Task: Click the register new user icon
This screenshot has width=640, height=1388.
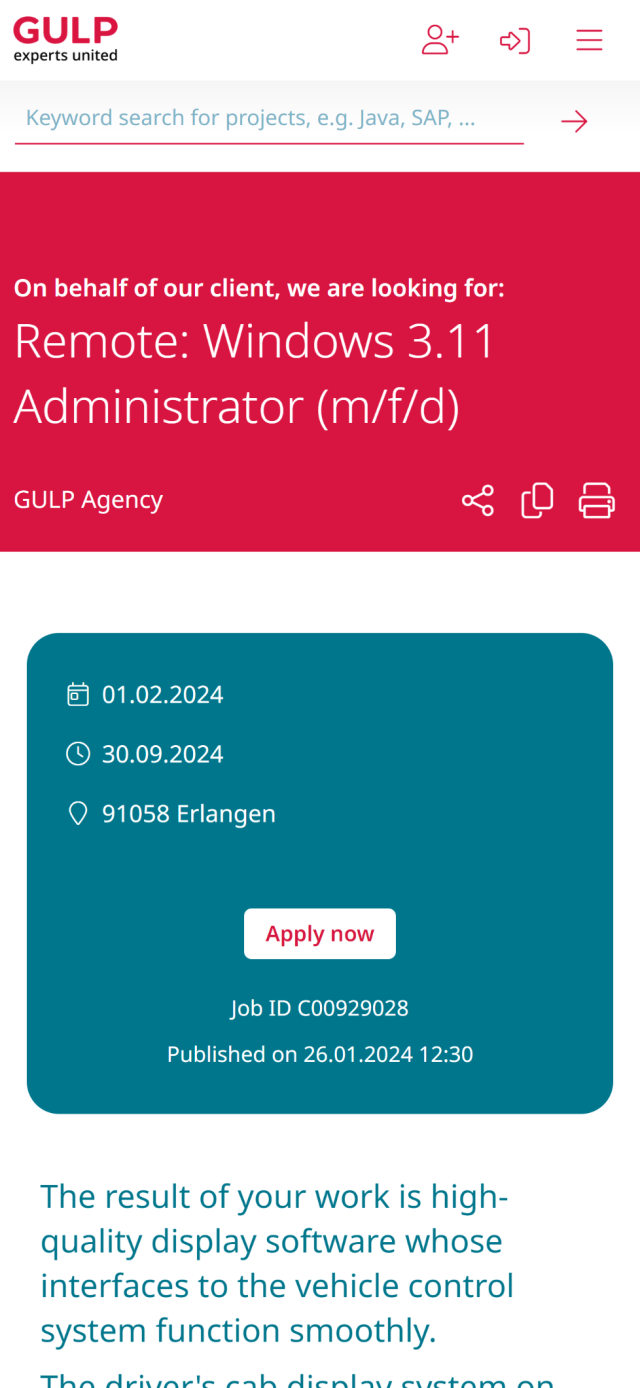Action: click(440, 40)
